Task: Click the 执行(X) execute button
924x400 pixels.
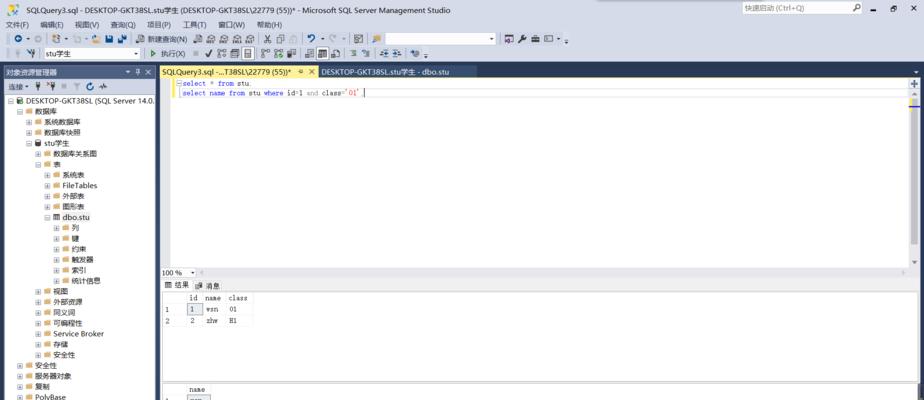Action: coord(167,54)
